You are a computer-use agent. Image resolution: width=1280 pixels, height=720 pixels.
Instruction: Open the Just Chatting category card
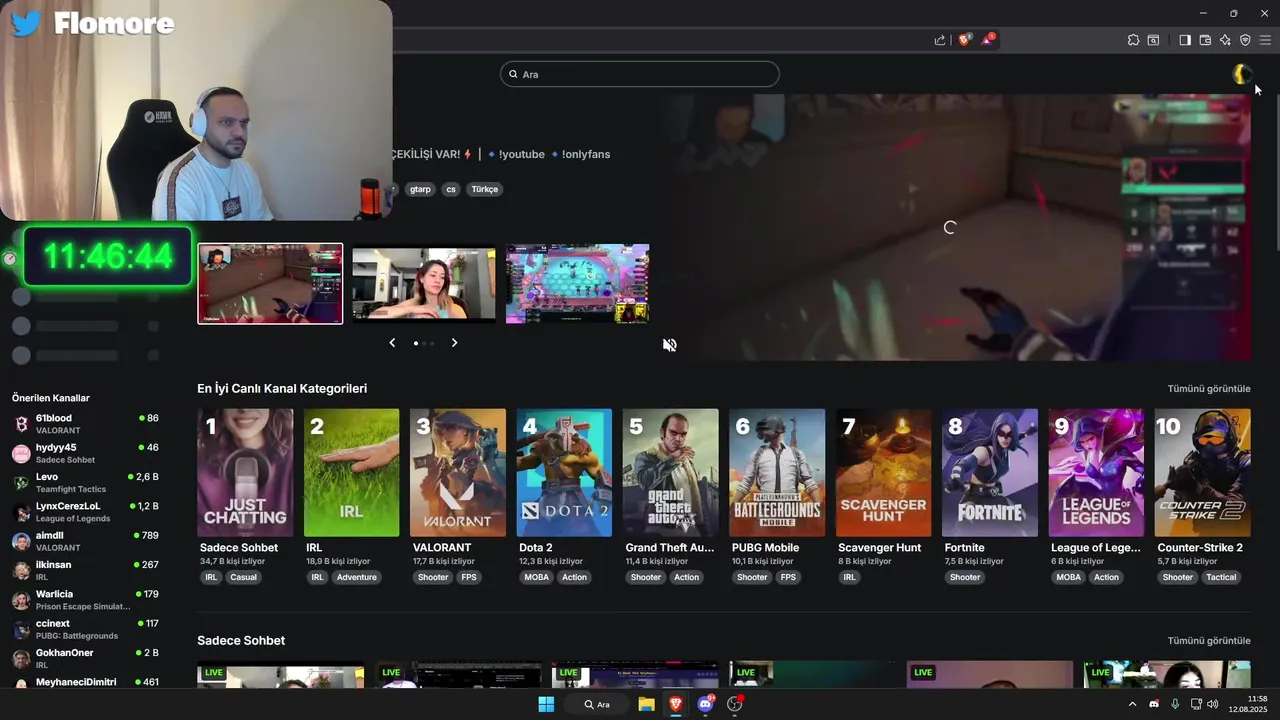click(245, 472)
